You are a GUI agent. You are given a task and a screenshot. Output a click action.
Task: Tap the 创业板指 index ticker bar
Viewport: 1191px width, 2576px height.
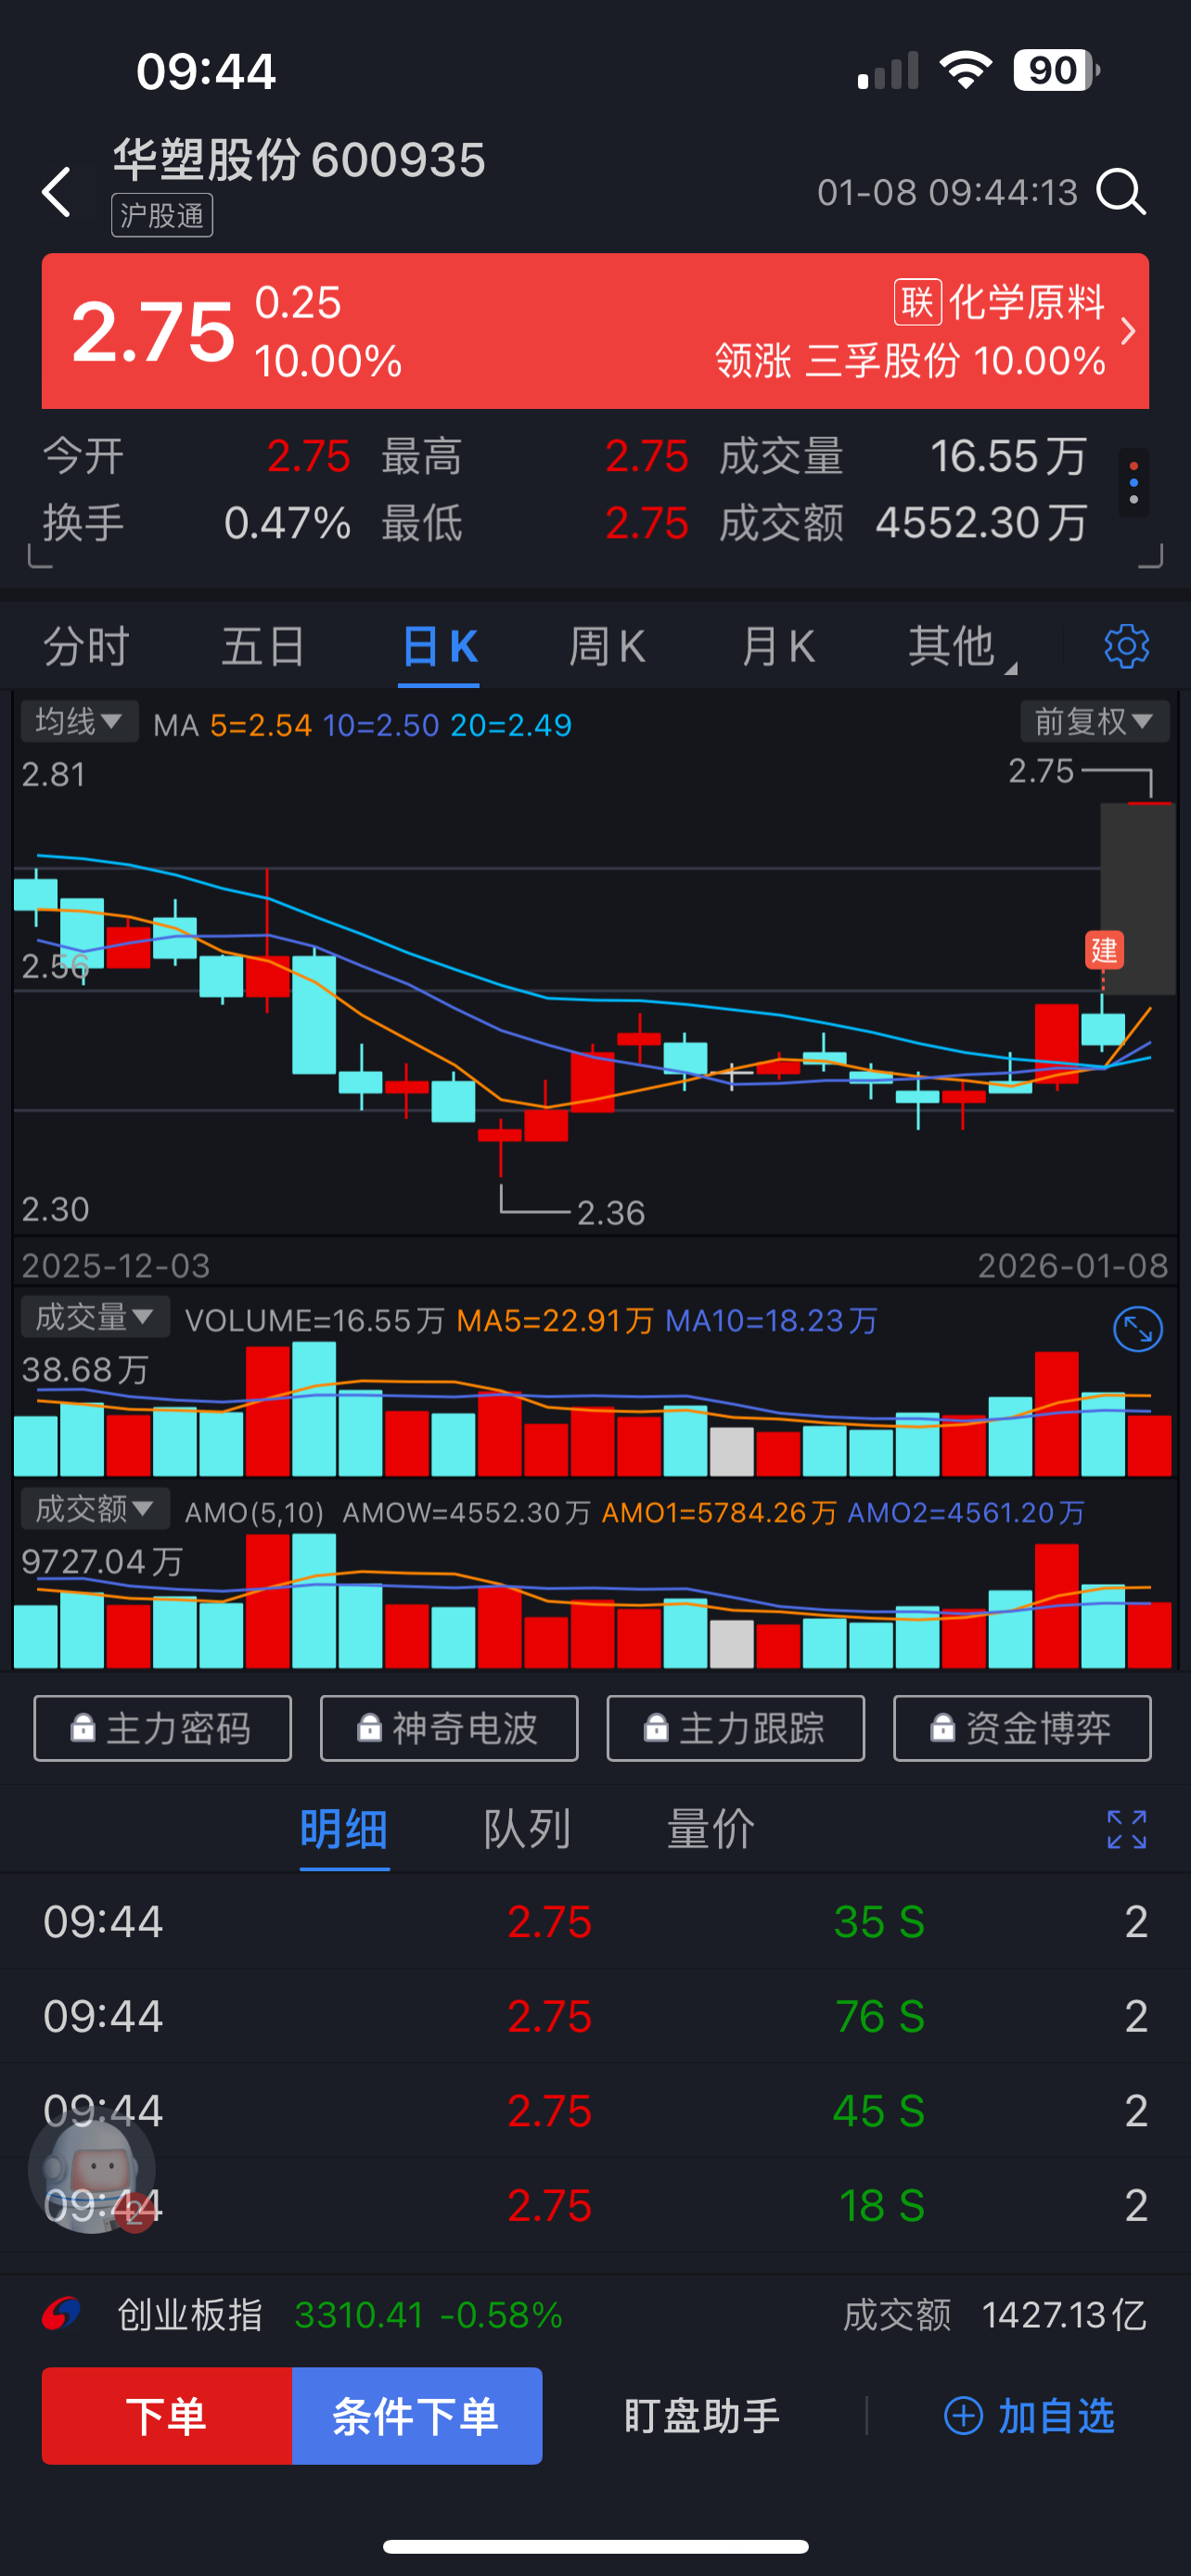point(595,2314)
